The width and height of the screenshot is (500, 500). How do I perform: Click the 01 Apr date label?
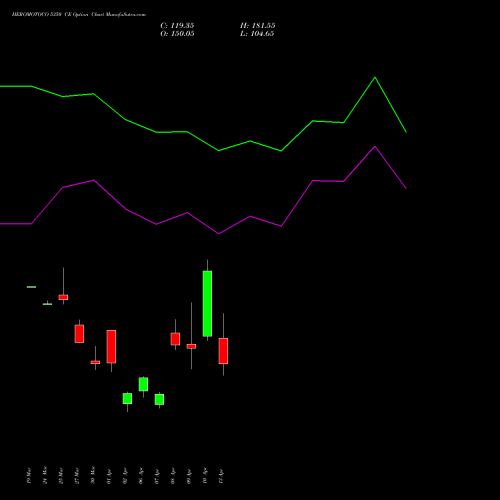[x=109, y=476]
